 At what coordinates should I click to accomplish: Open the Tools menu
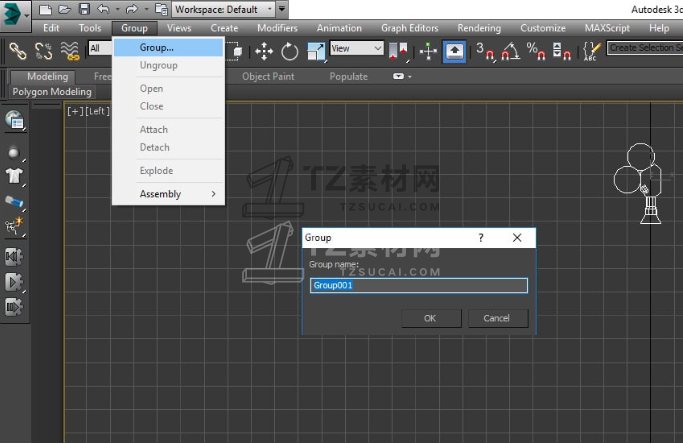pos(90,28)
